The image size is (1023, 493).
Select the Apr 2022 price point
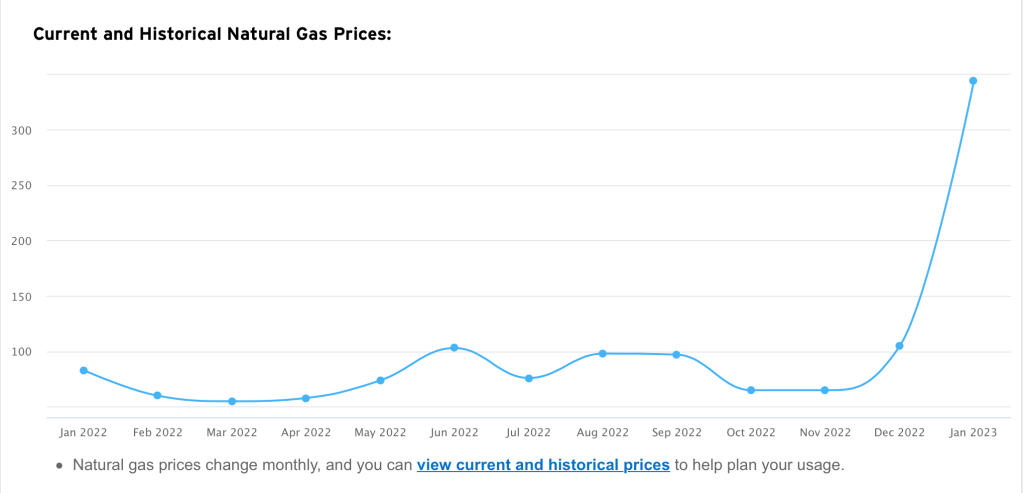coord(306,398)
